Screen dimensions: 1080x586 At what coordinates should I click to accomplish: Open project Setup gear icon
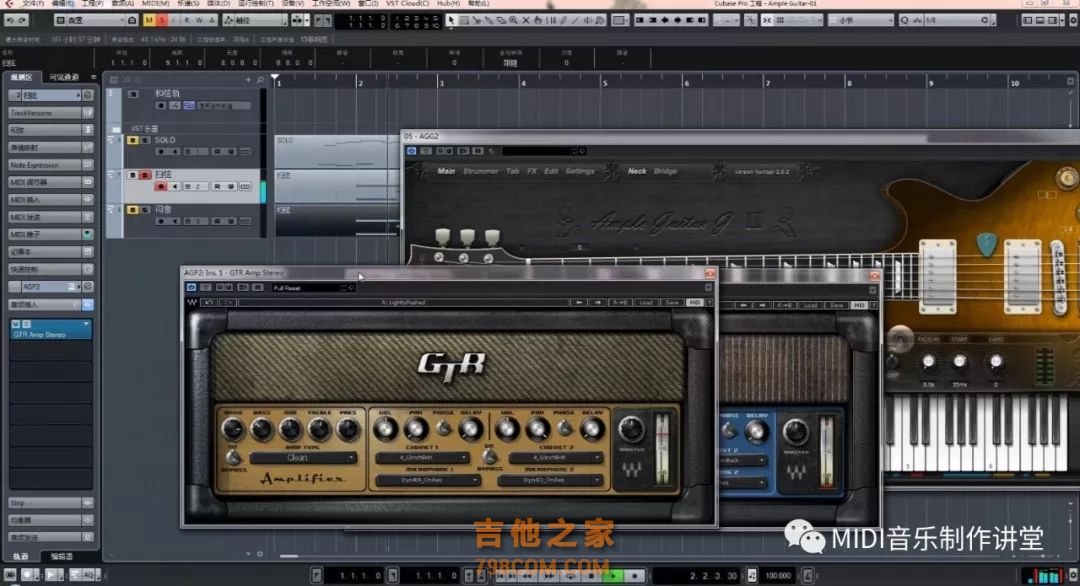(x=1073, y=20)
